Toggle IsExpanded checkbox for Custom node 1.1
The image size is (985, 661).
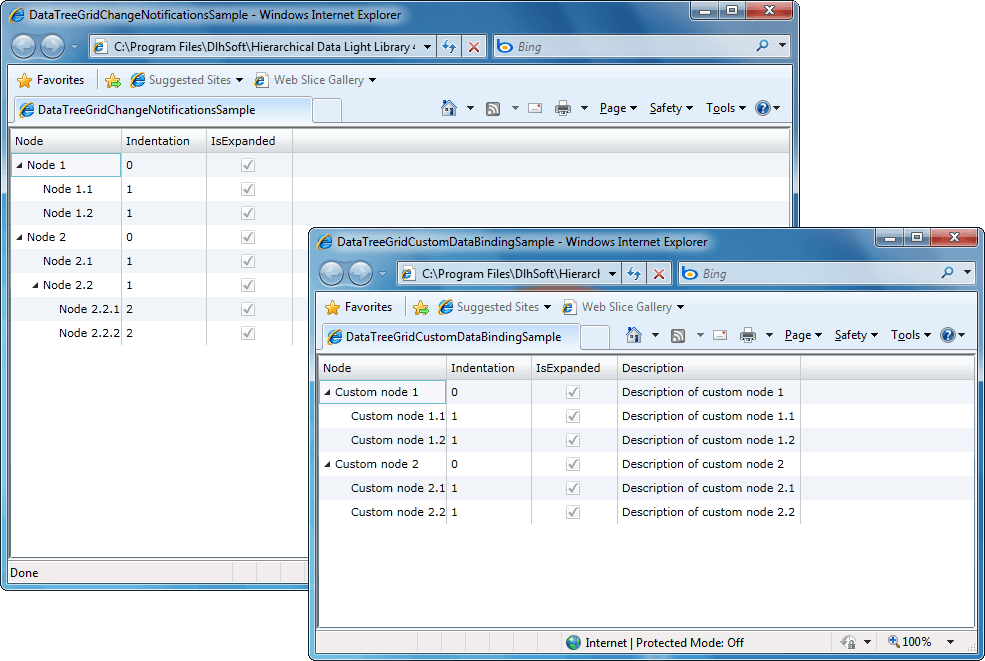click(x=573, y=416)
